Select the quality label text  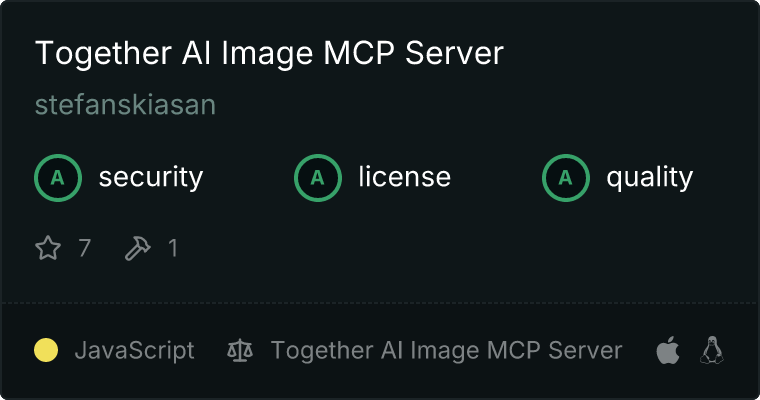click(x=649, y=177)
